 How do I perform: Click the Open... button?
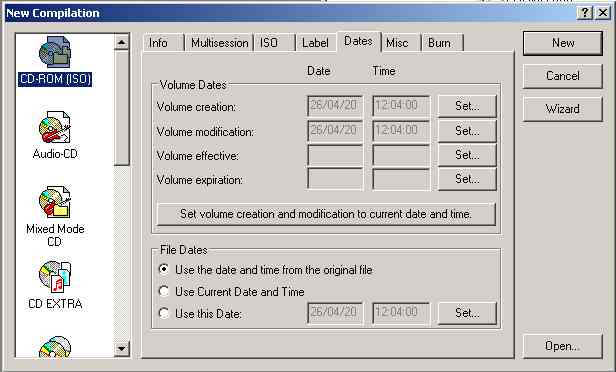[563, 346]
